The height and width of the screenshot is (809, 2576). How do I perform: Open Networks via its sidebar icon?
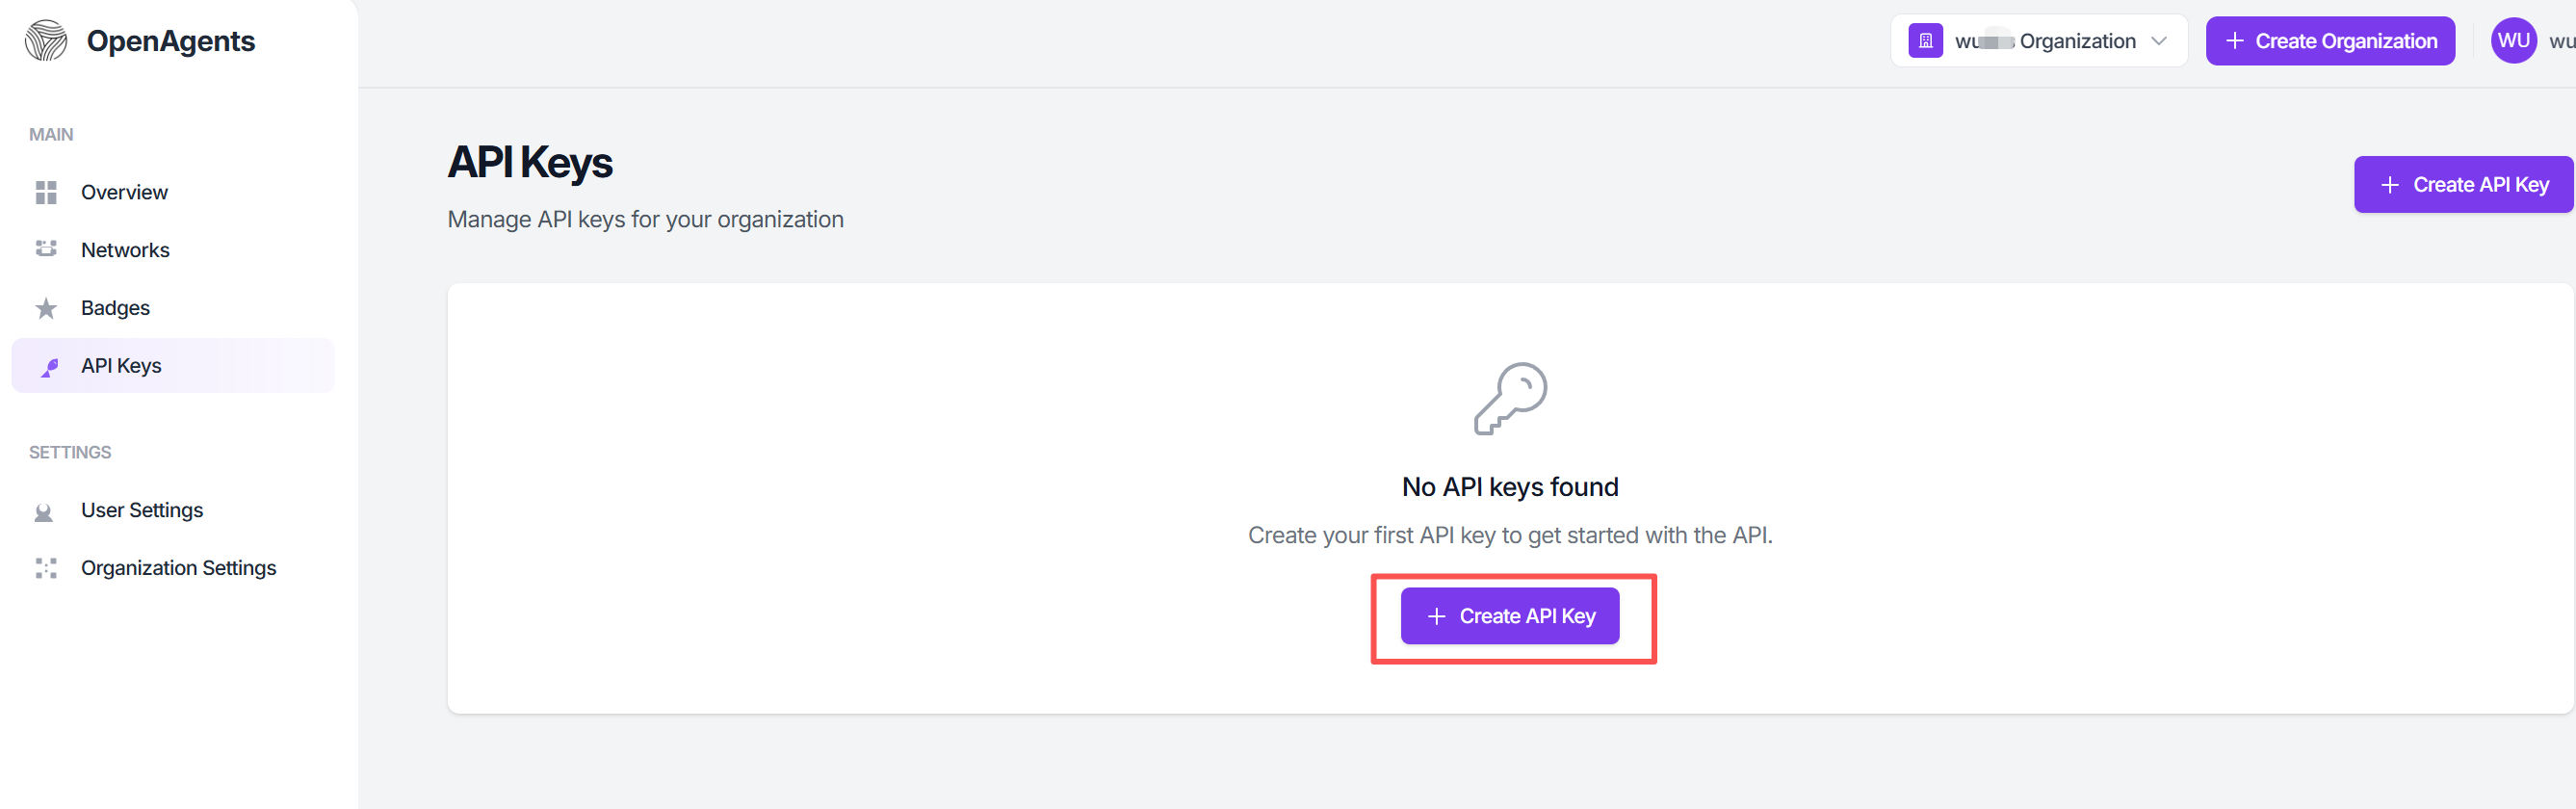tap(46, 249)
